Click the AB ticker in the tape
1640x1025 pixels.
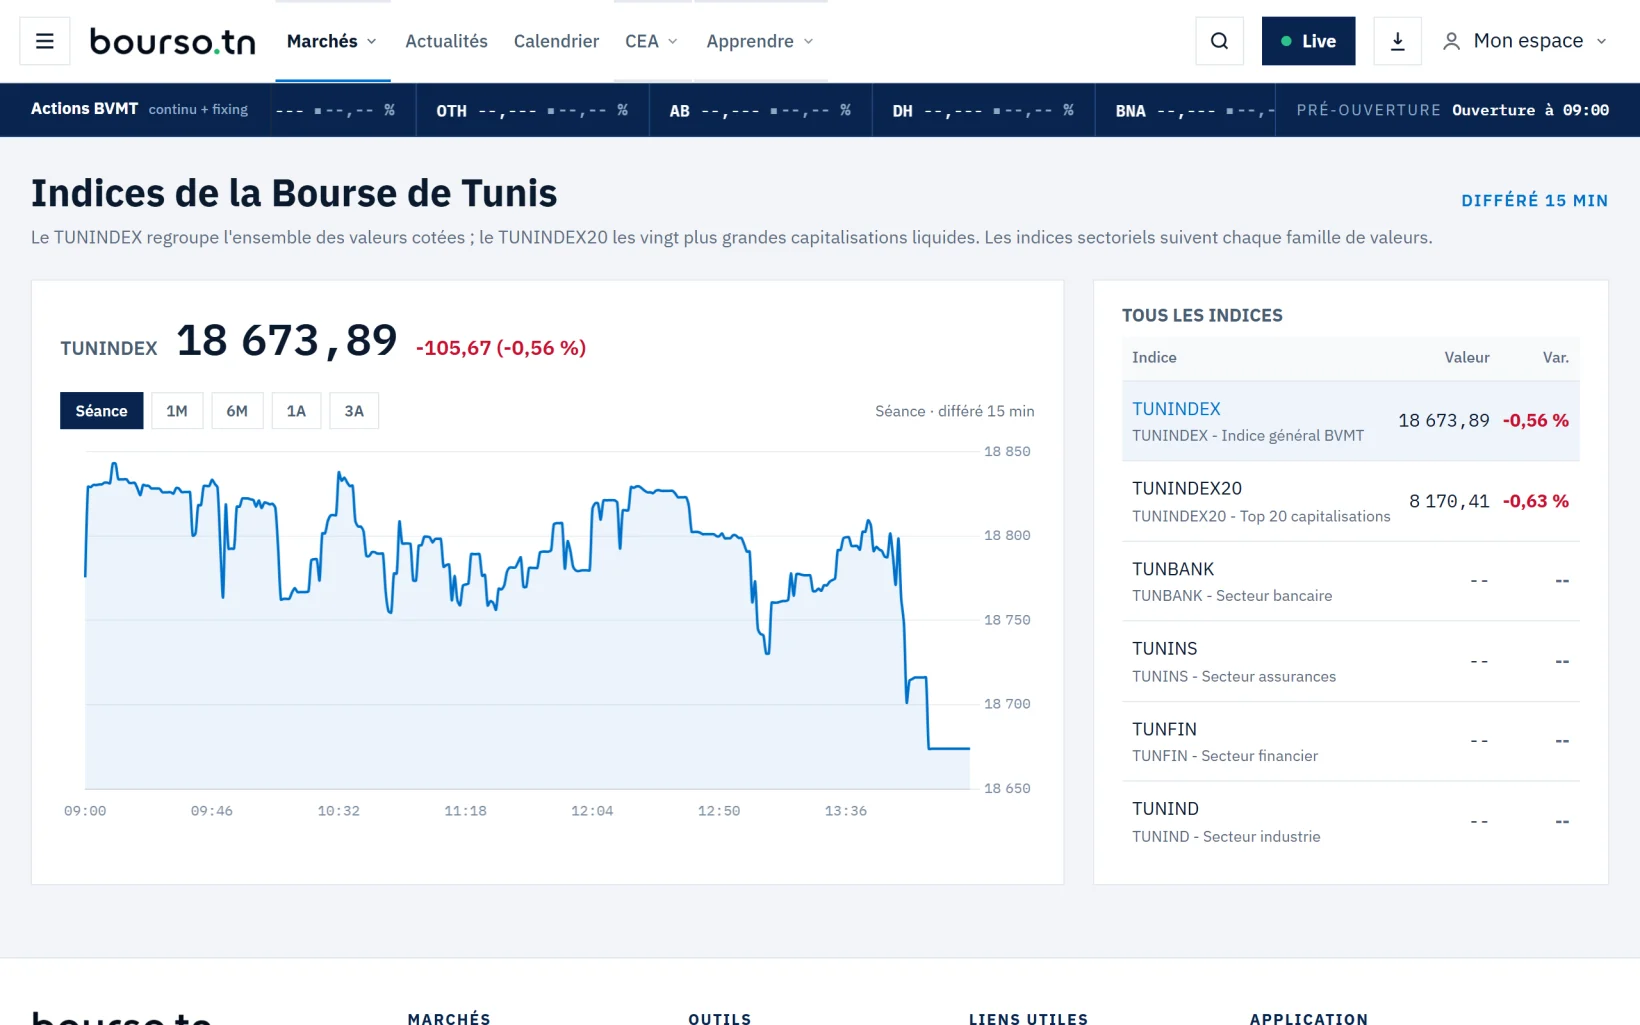[x=760, y=110]
